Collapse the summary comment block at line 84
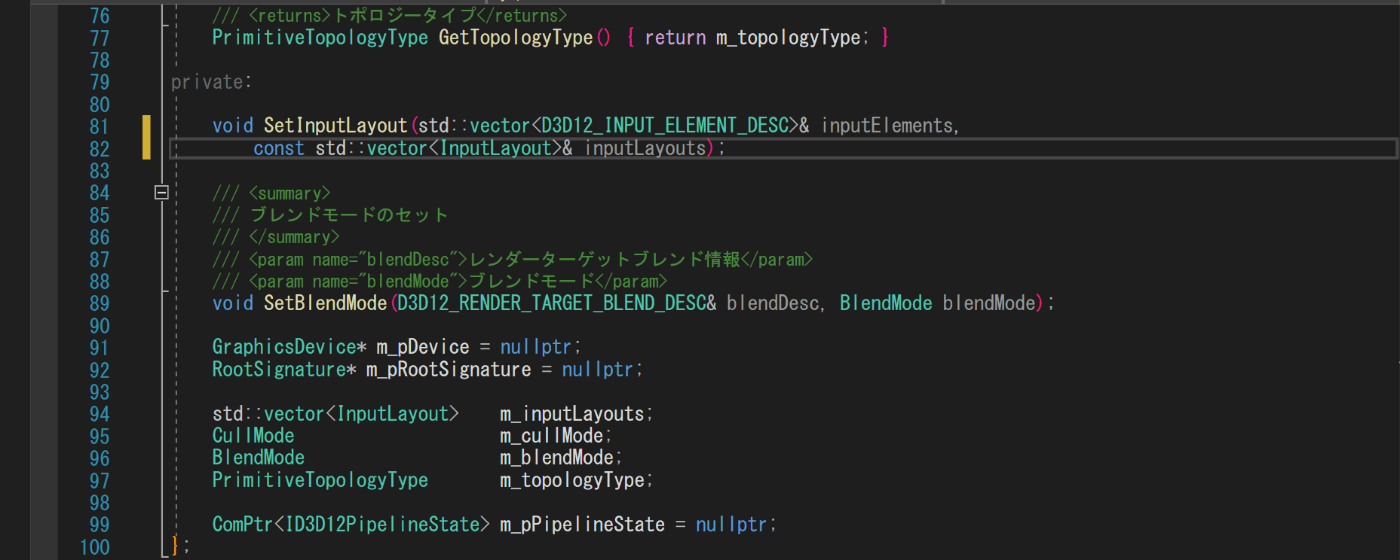 tap(161, 192)
